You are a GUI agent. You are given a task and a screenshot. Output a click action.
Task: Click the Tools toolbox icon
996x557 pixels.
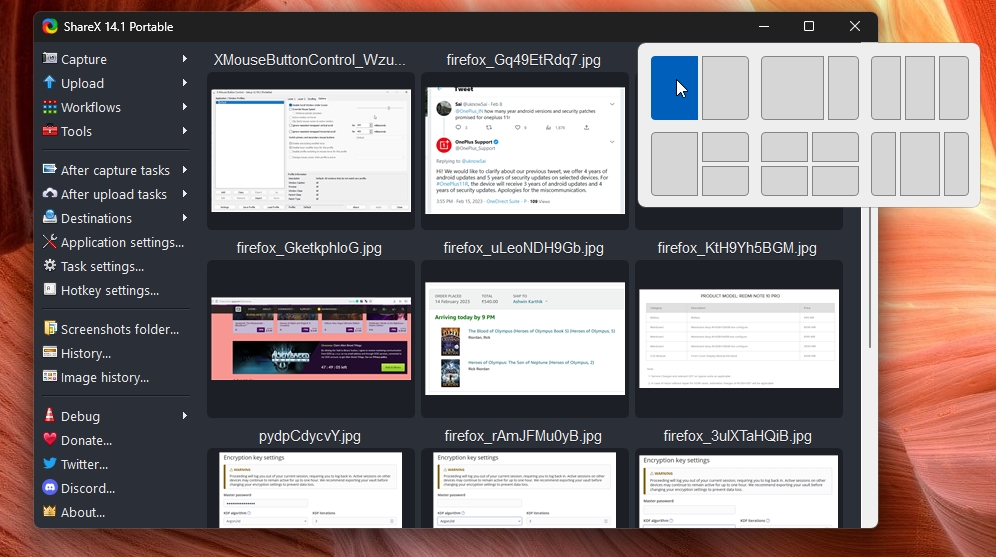50,131
